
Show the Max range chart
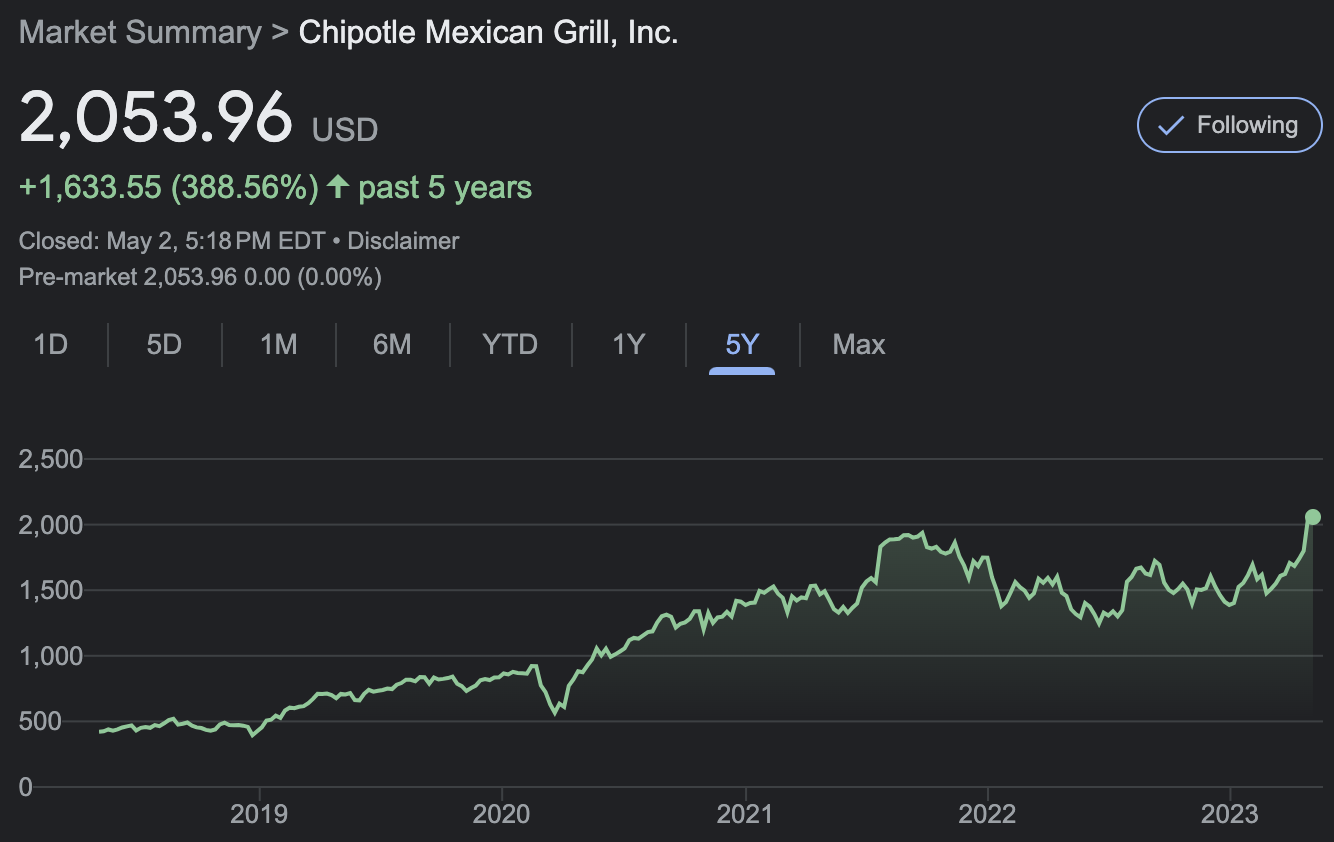click(x=859, y=345)
